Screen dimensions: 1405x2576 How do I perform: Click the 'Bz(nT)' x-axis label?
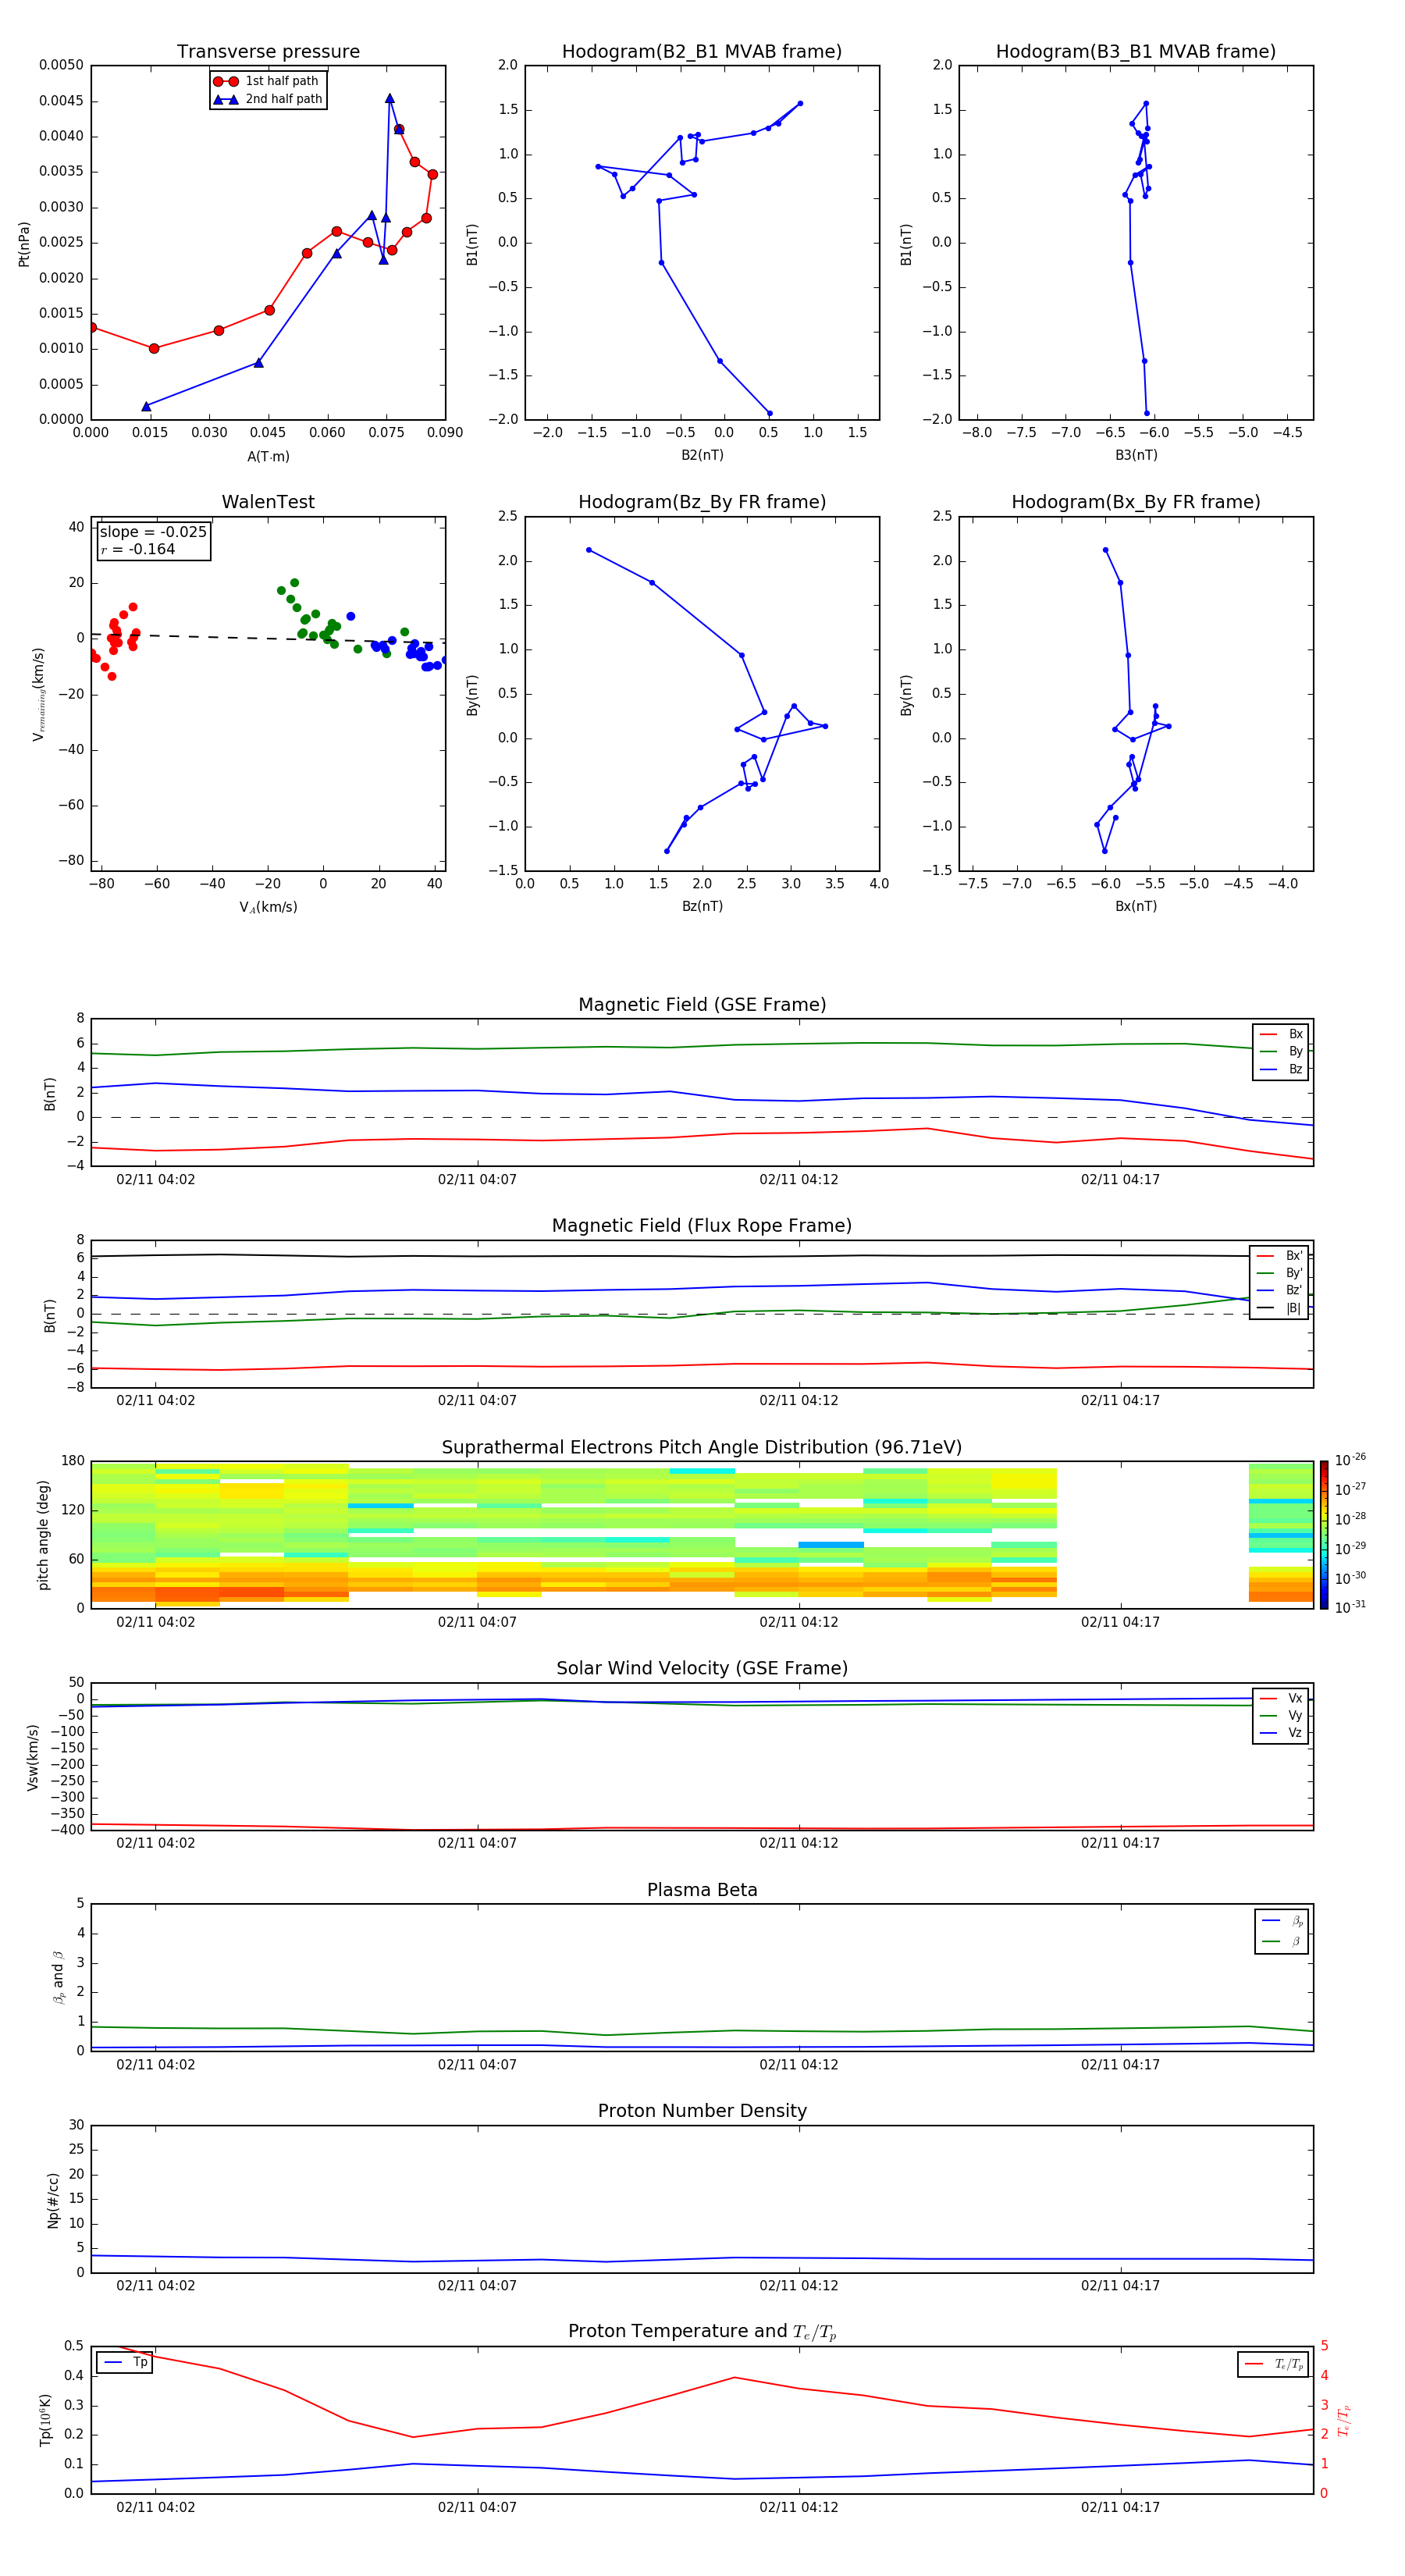(x=702, y=906)
